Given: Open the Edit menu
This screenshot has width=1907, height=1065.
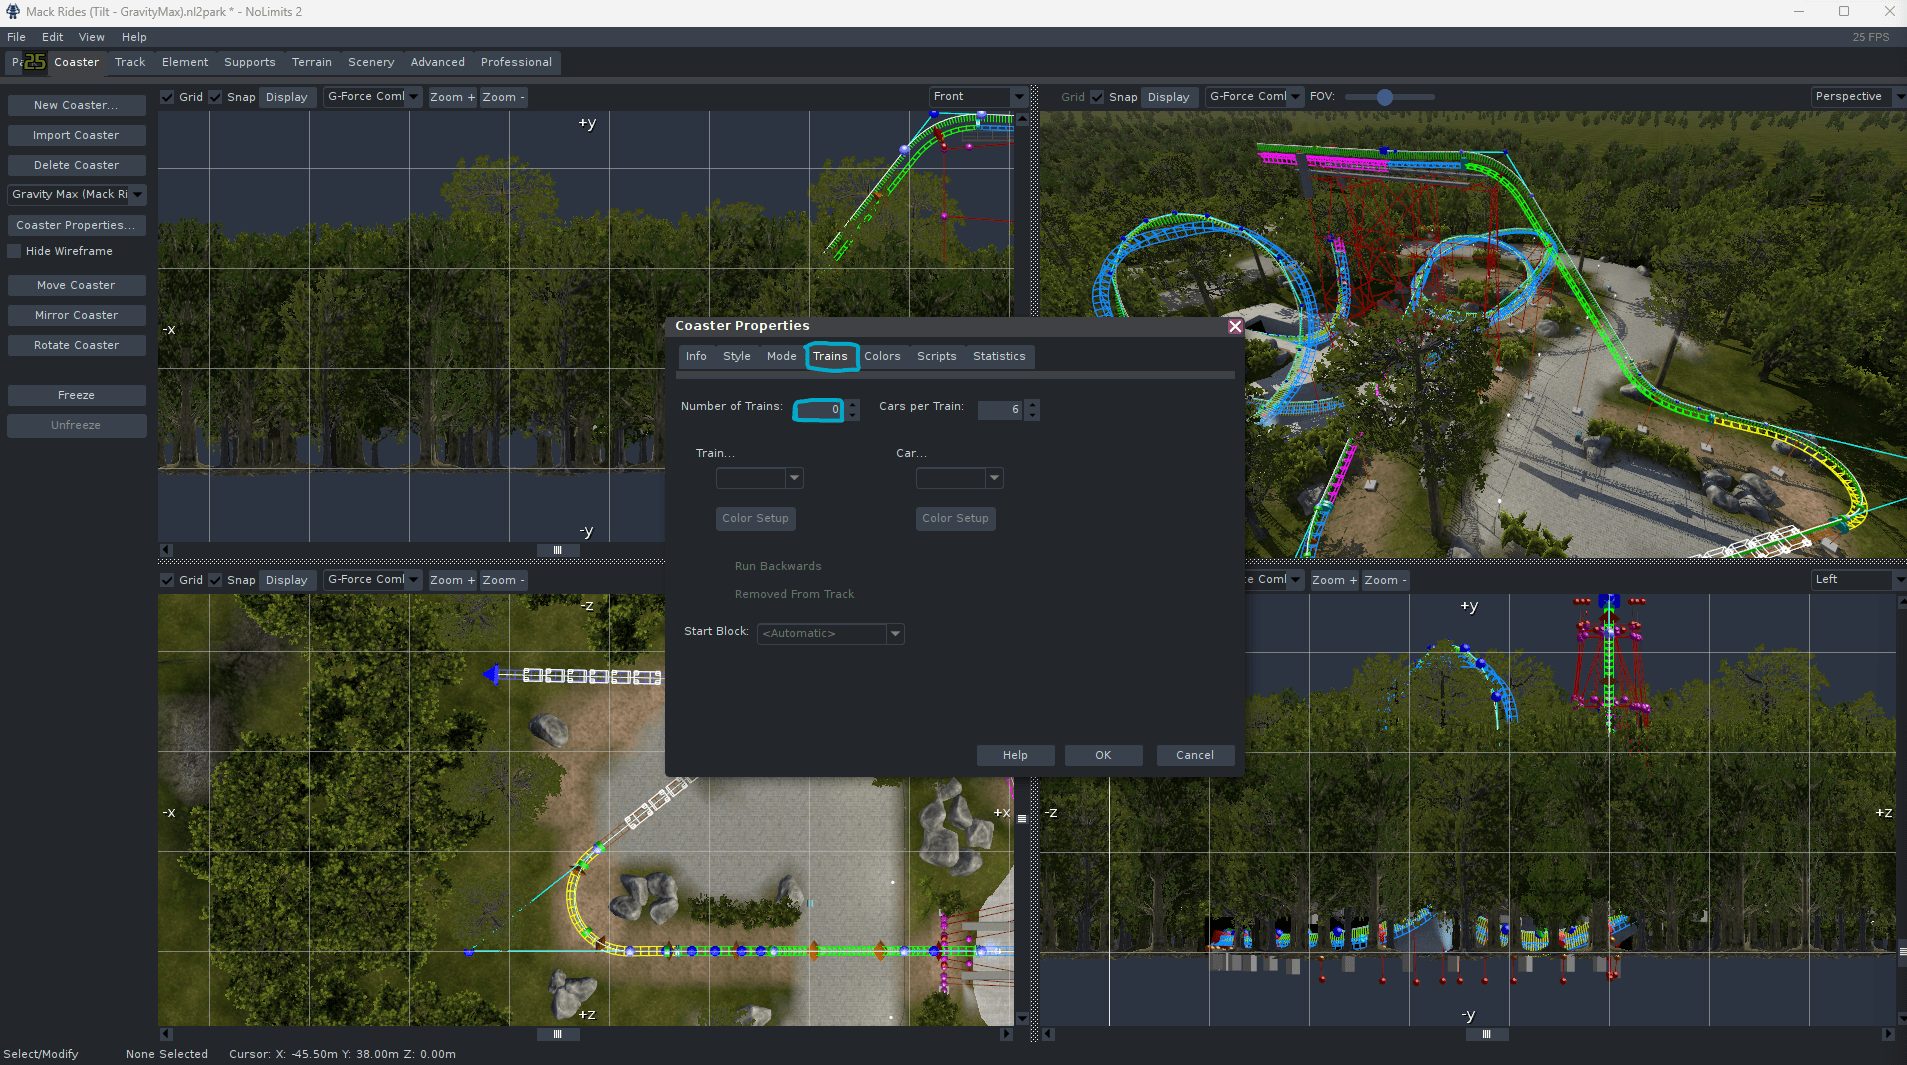Looking at the screenshot, I should [53, 37].
